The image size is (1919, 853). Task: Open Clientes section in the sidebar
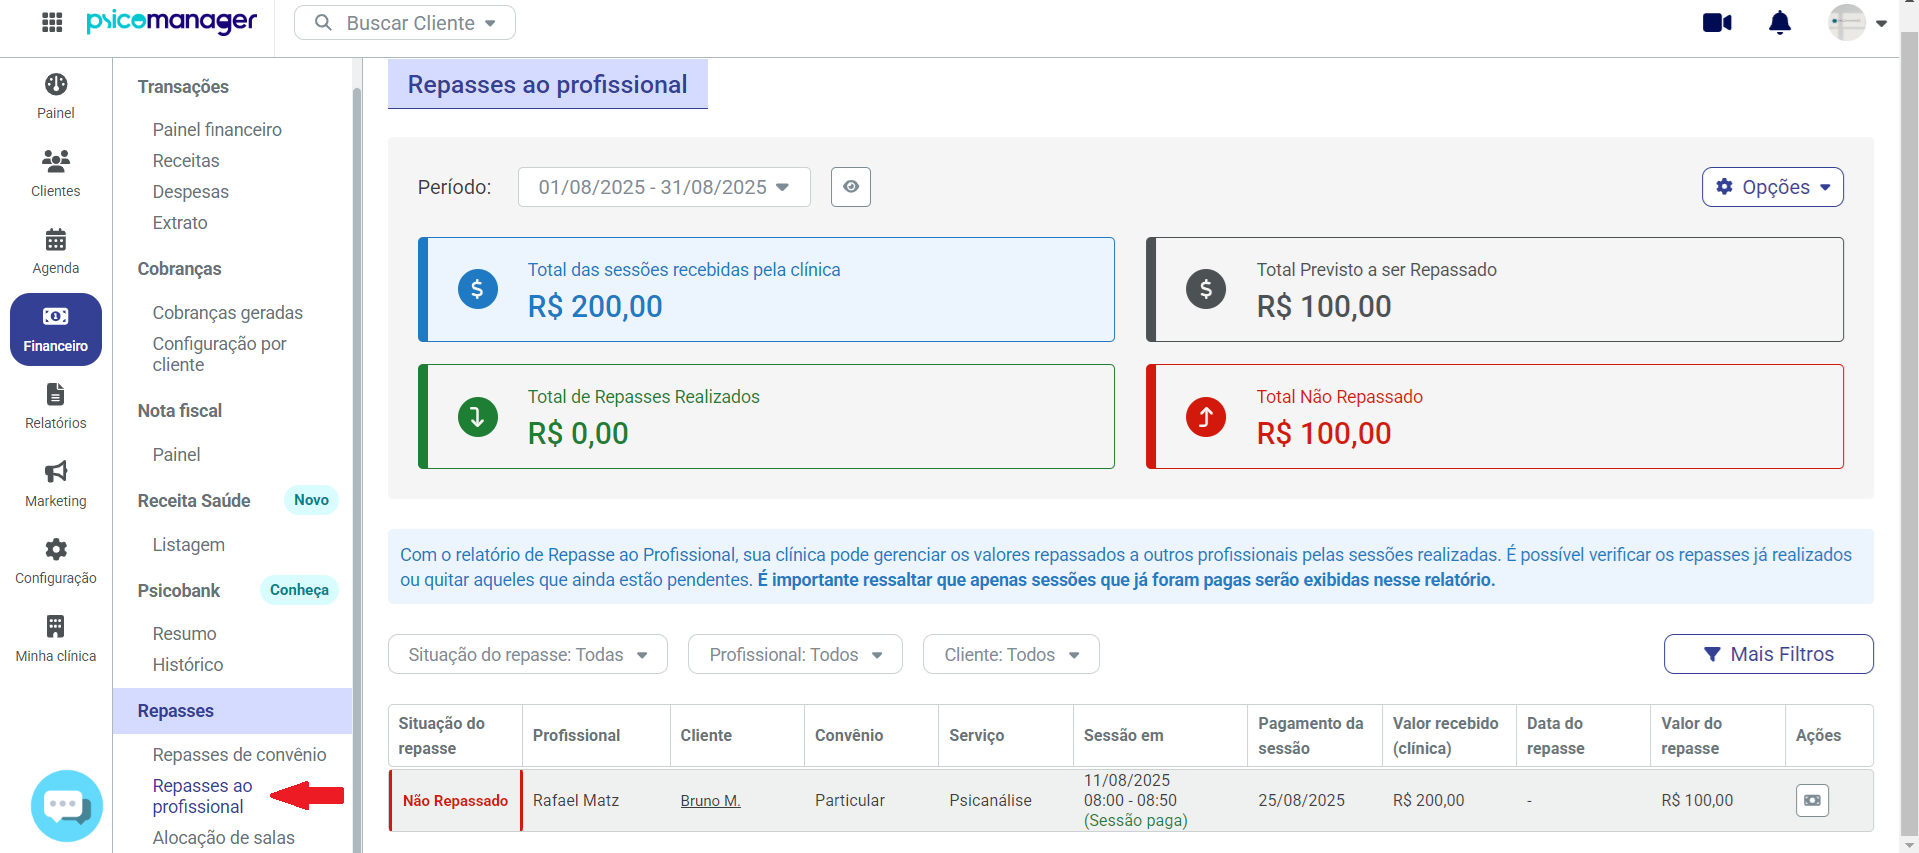point(56,174)
